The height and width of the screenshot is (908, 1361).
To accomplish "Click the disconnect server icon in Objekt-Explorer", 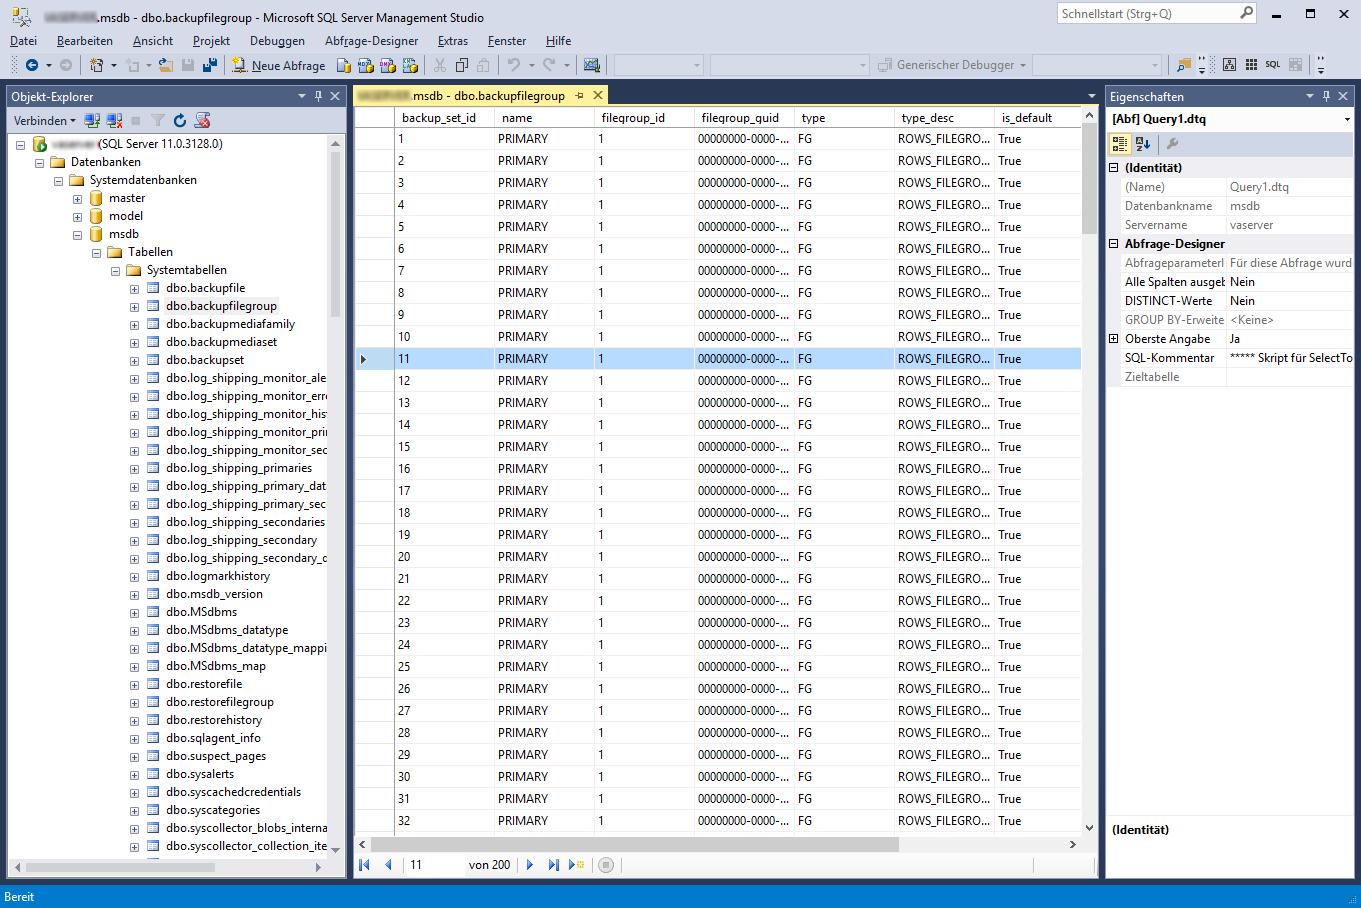I will click(x=112, y=120).
